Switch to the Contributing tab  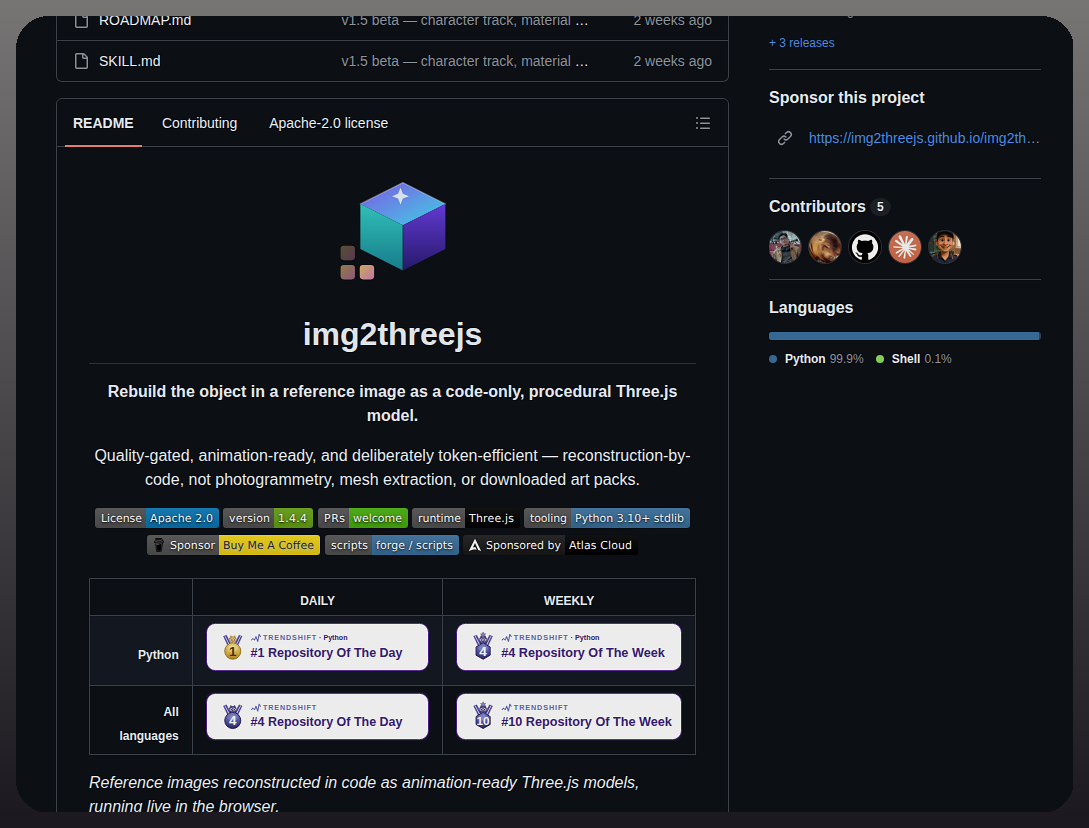tap(199, 123)
